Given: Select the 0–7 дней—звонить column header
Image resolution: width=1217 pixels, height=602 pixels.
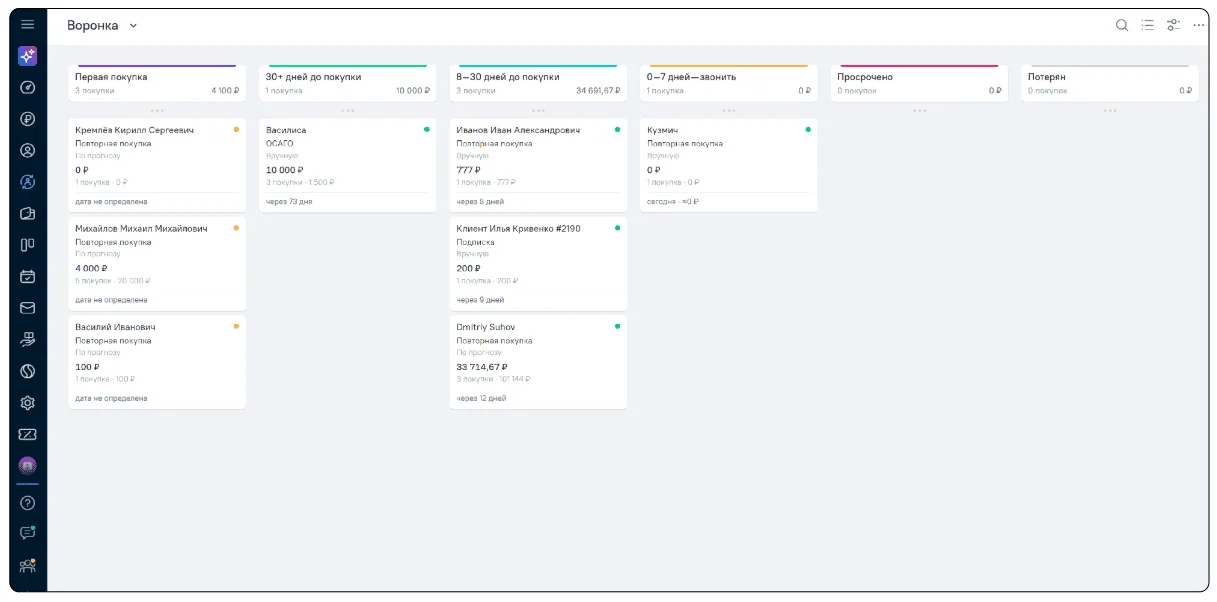Looking at the screenshot, I should pyautogui.click(x=728, y=83).
